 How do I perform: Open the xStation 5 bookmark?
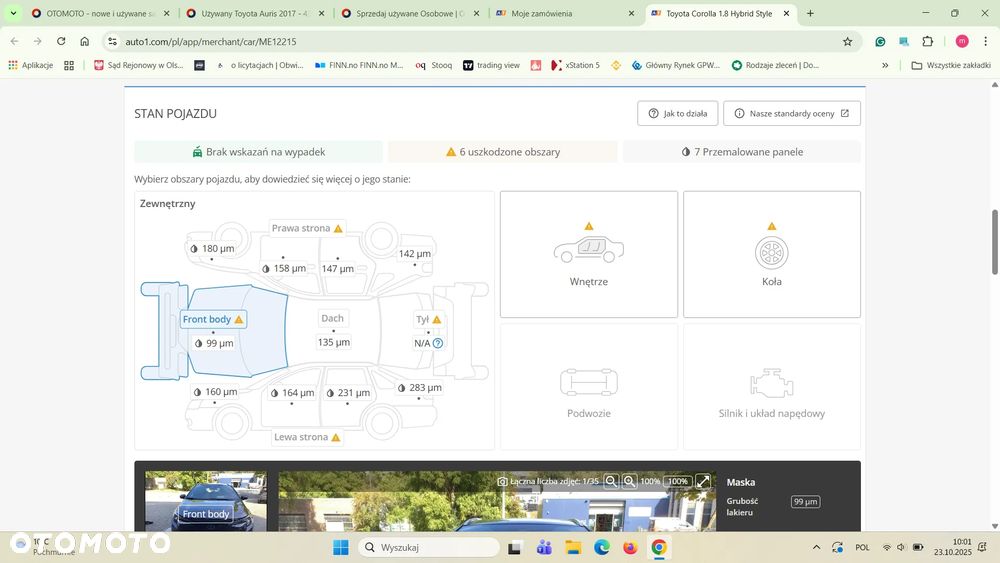click(x=575, y=65)
